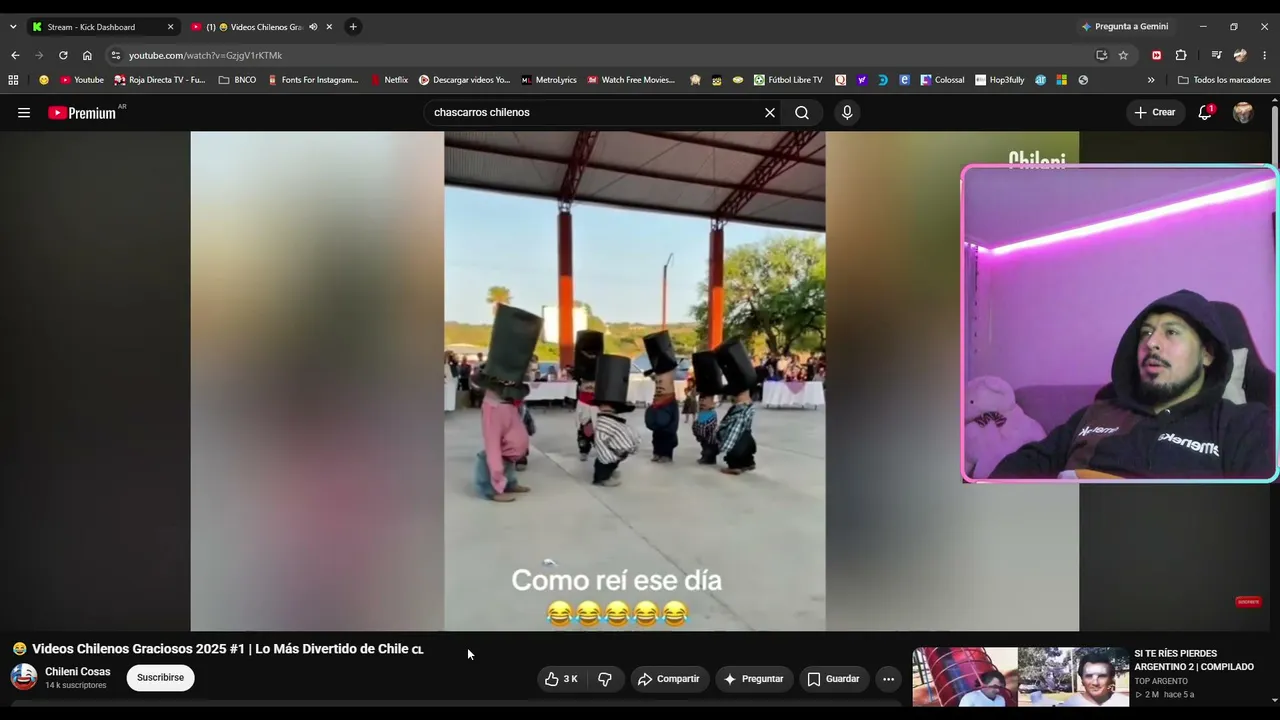
Task: Open the Fútbol Libre TV bookmark
Action: point(788,80)
